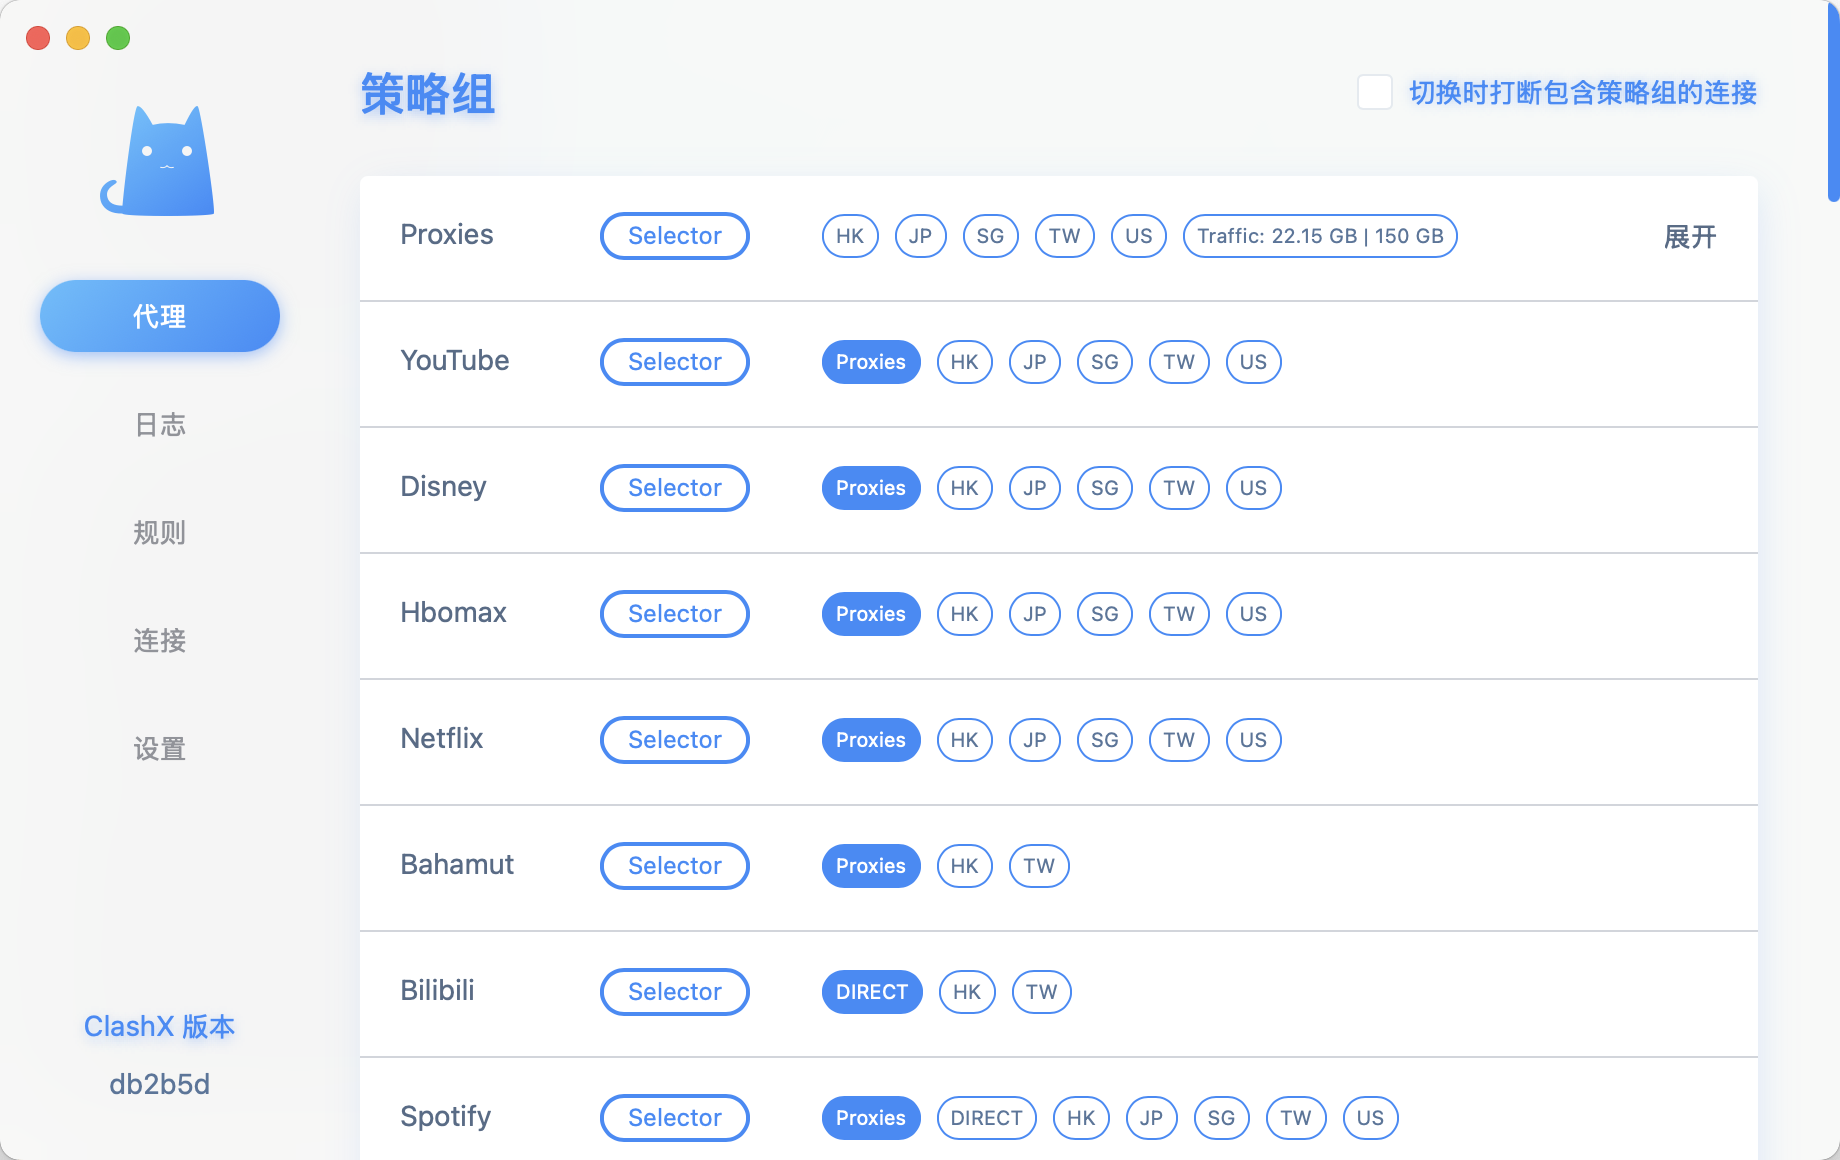
Task: Click the Selector badge in Hbomax row
Action: pos(675,614)
